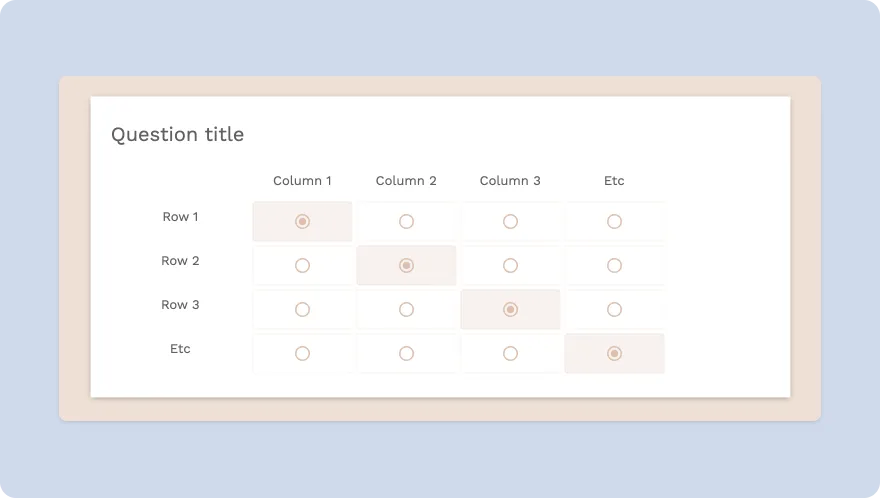Pick the Etc column option in Row 1
Image resolution: width=880 pixels, height=498 pixels.
tap(614, 221)
